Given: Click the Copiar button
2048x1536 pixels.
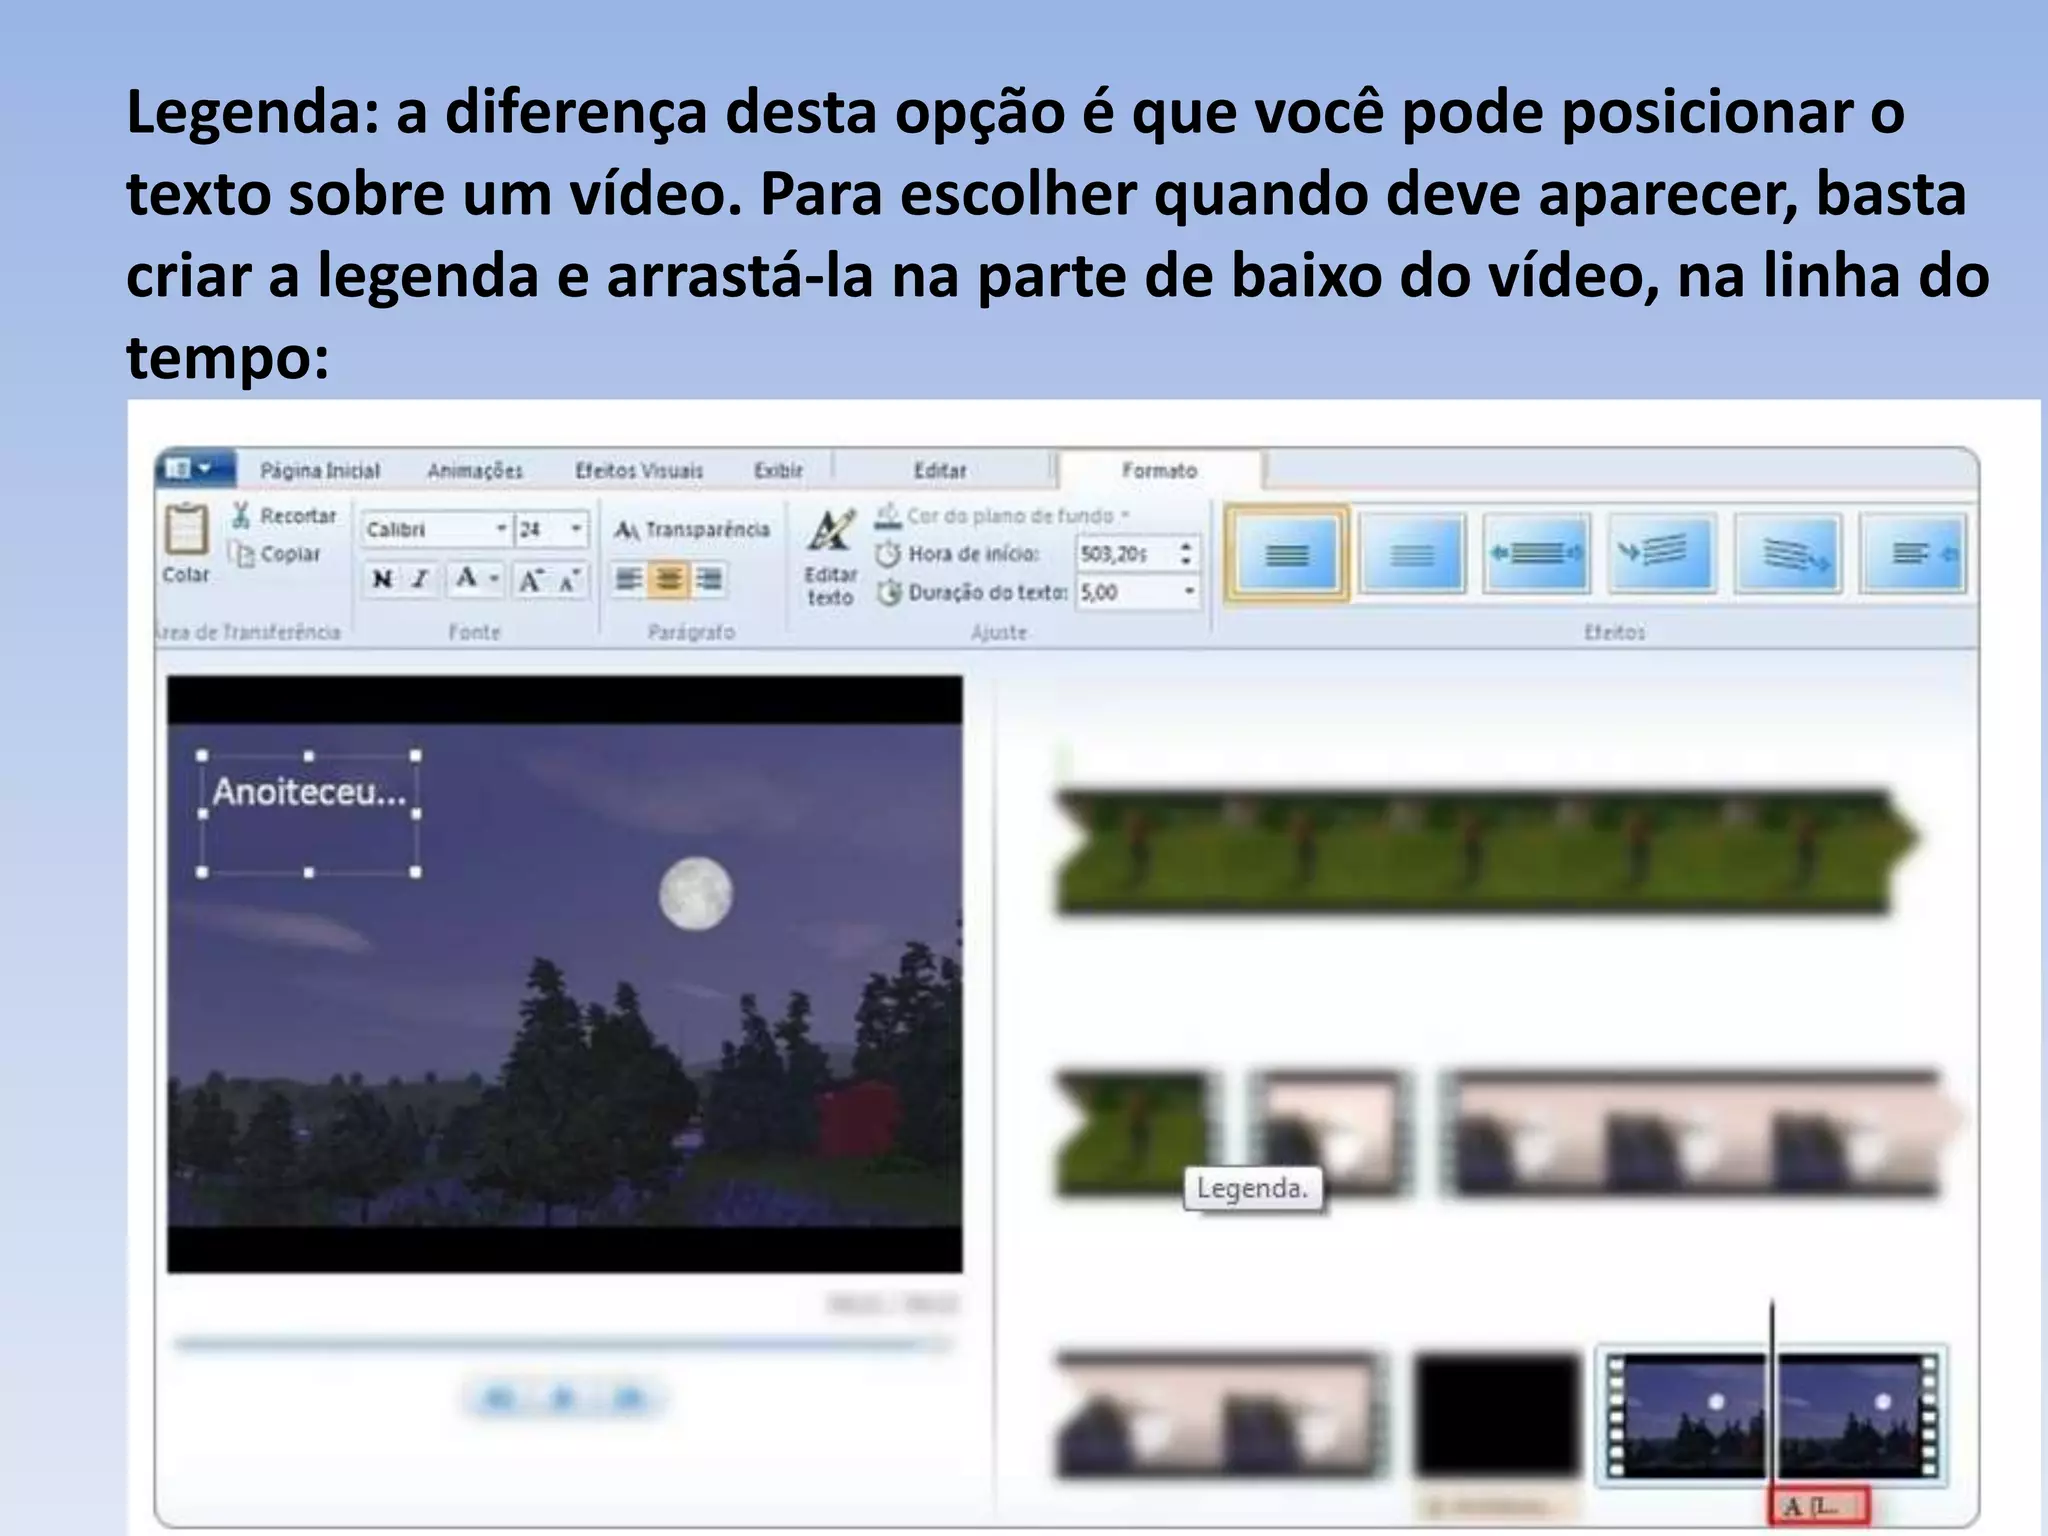Looking at the screenshot, I should click(276, 554).
